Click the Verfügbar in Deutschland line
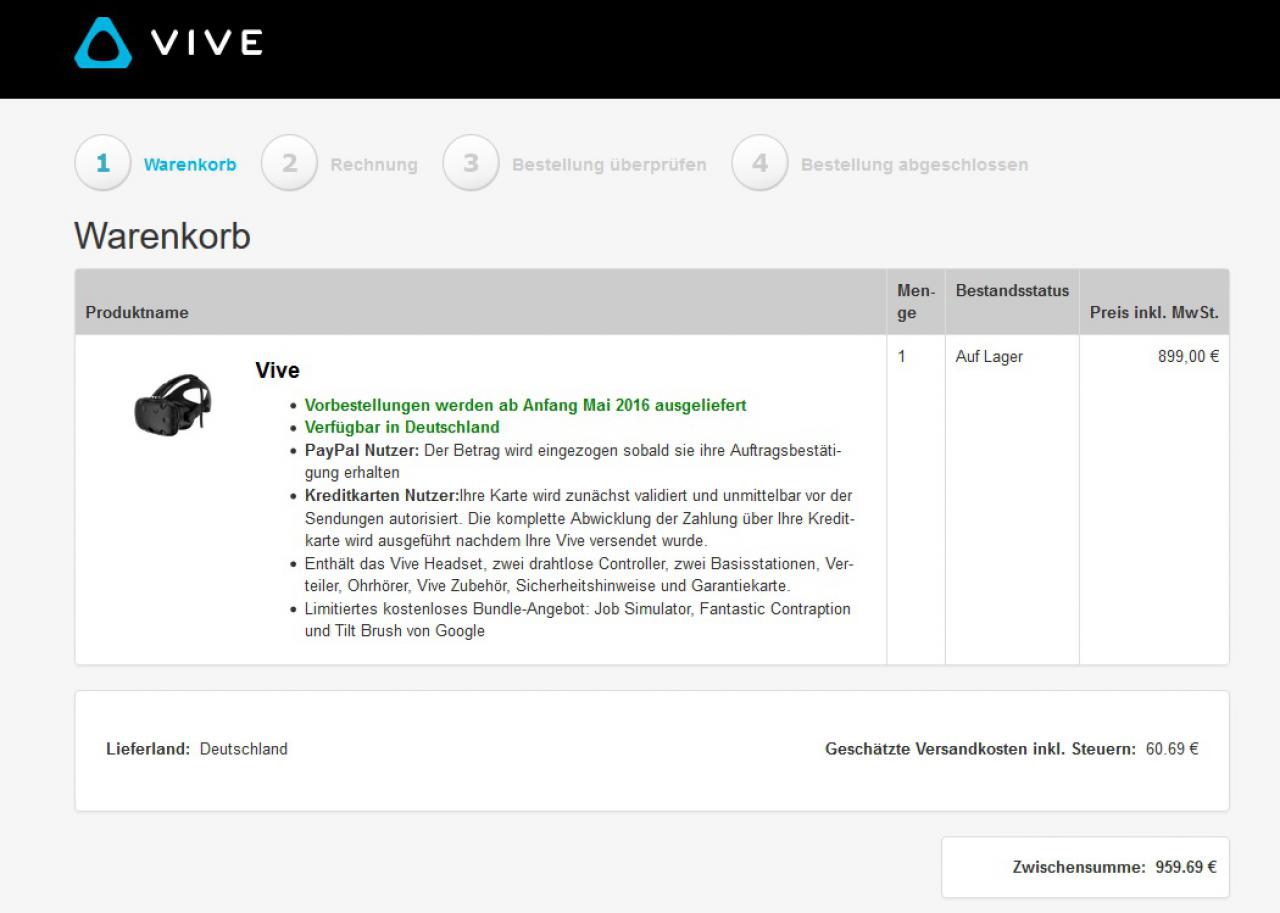 coord(402,427)
